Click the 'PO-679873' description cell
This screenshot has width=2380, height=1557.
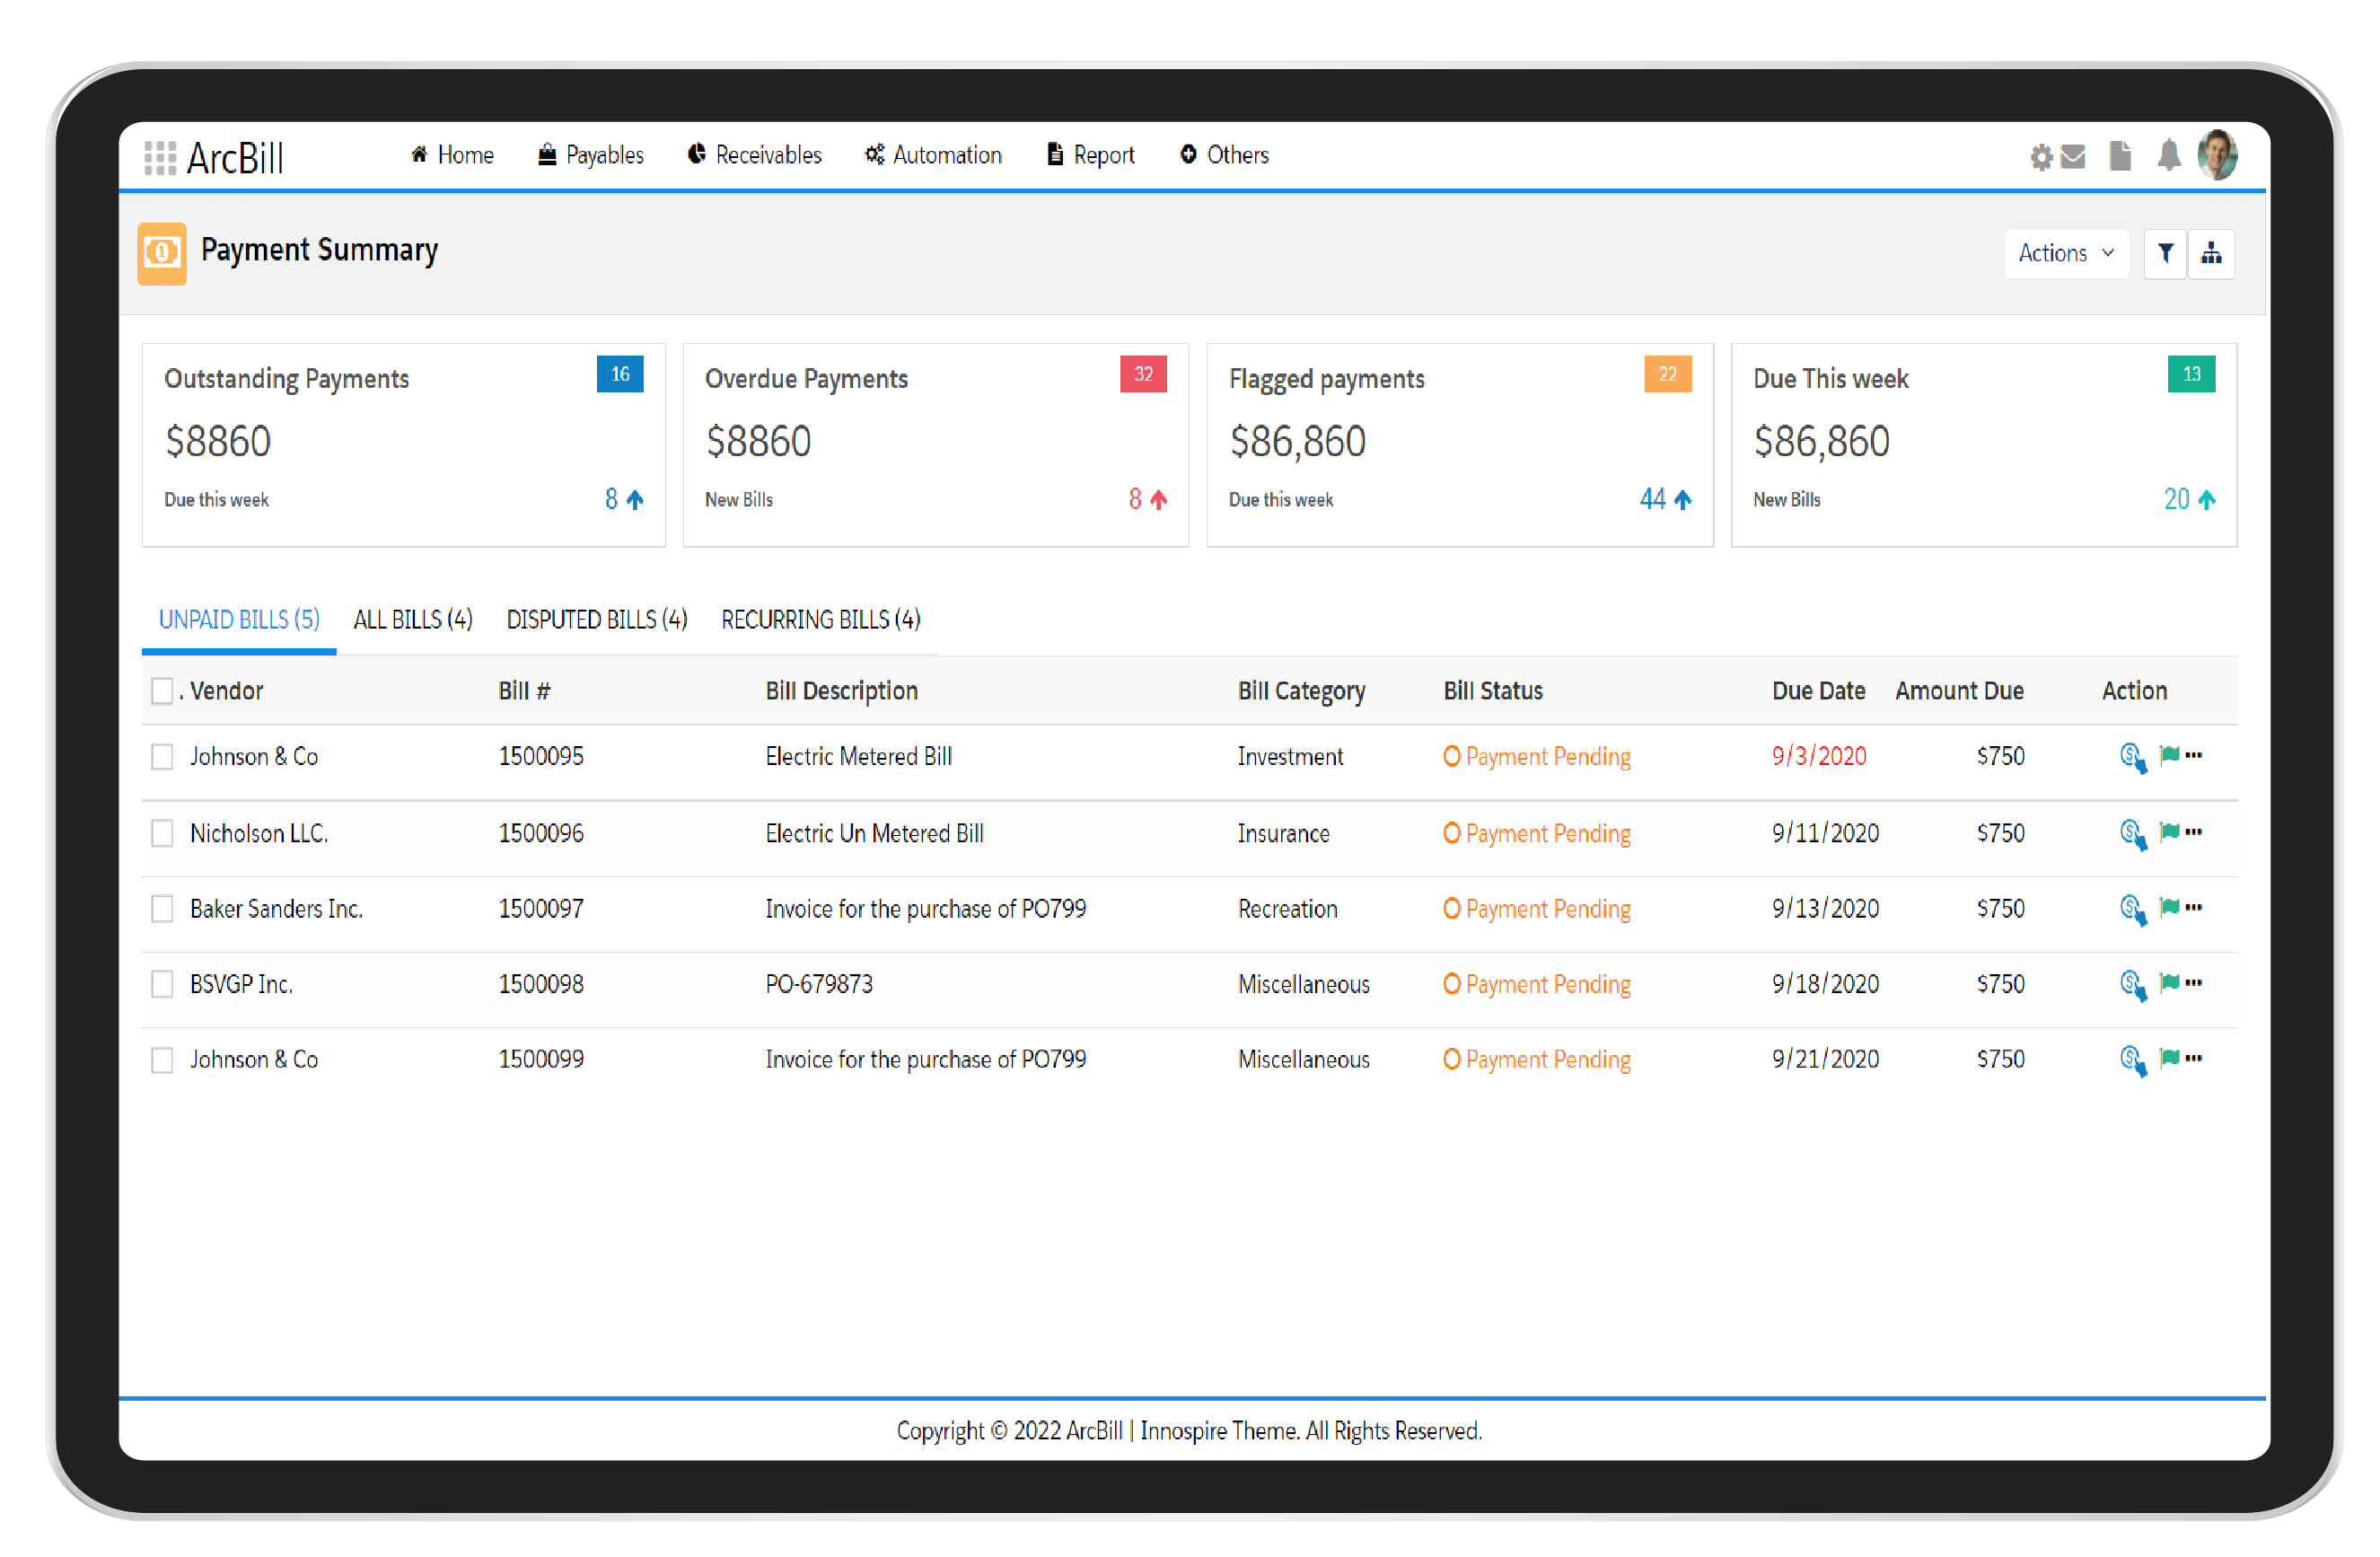click(819, 984)
